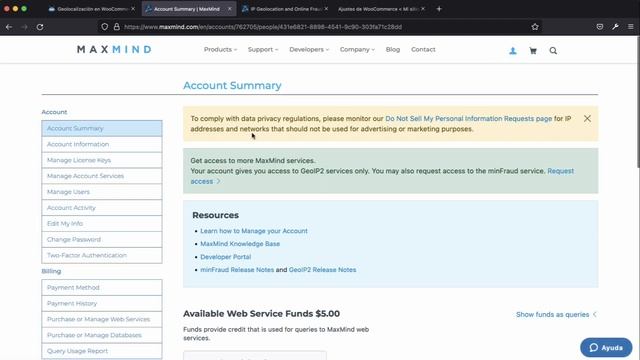Switch to Geolocalización en WooCommerce tab
The height and width of the screenshot is (360, 640).
click(91, 9)
